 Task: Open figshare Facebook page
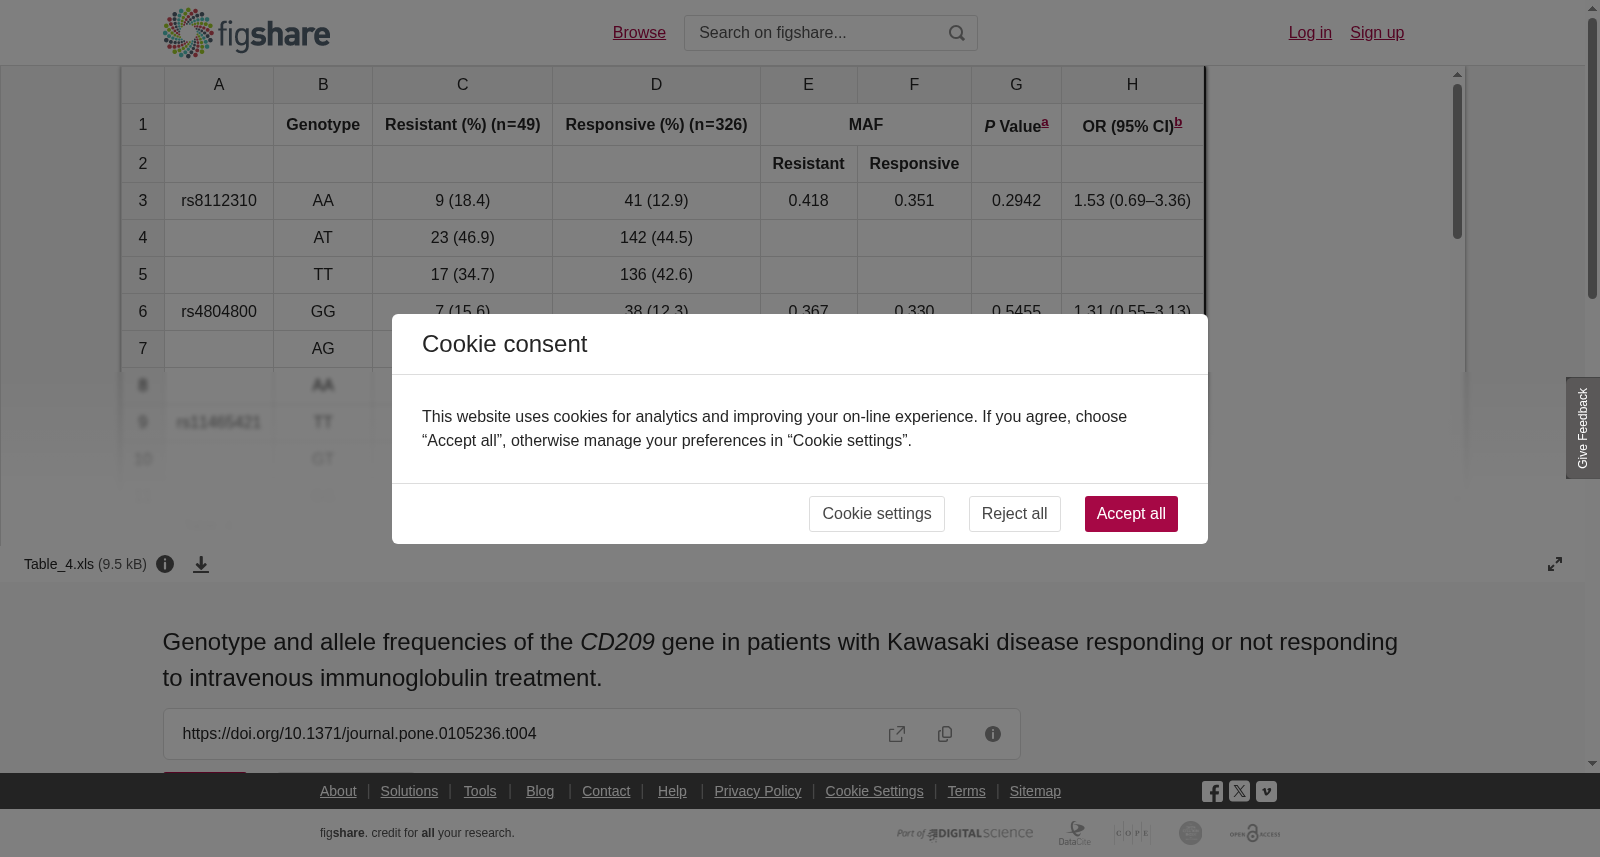[1212, 792]
